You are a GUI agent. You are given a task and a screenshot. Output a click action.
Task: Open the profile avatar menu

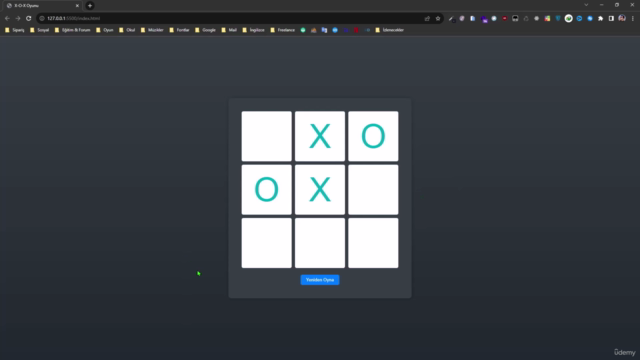pyautogui.click(x=622, y=18)
